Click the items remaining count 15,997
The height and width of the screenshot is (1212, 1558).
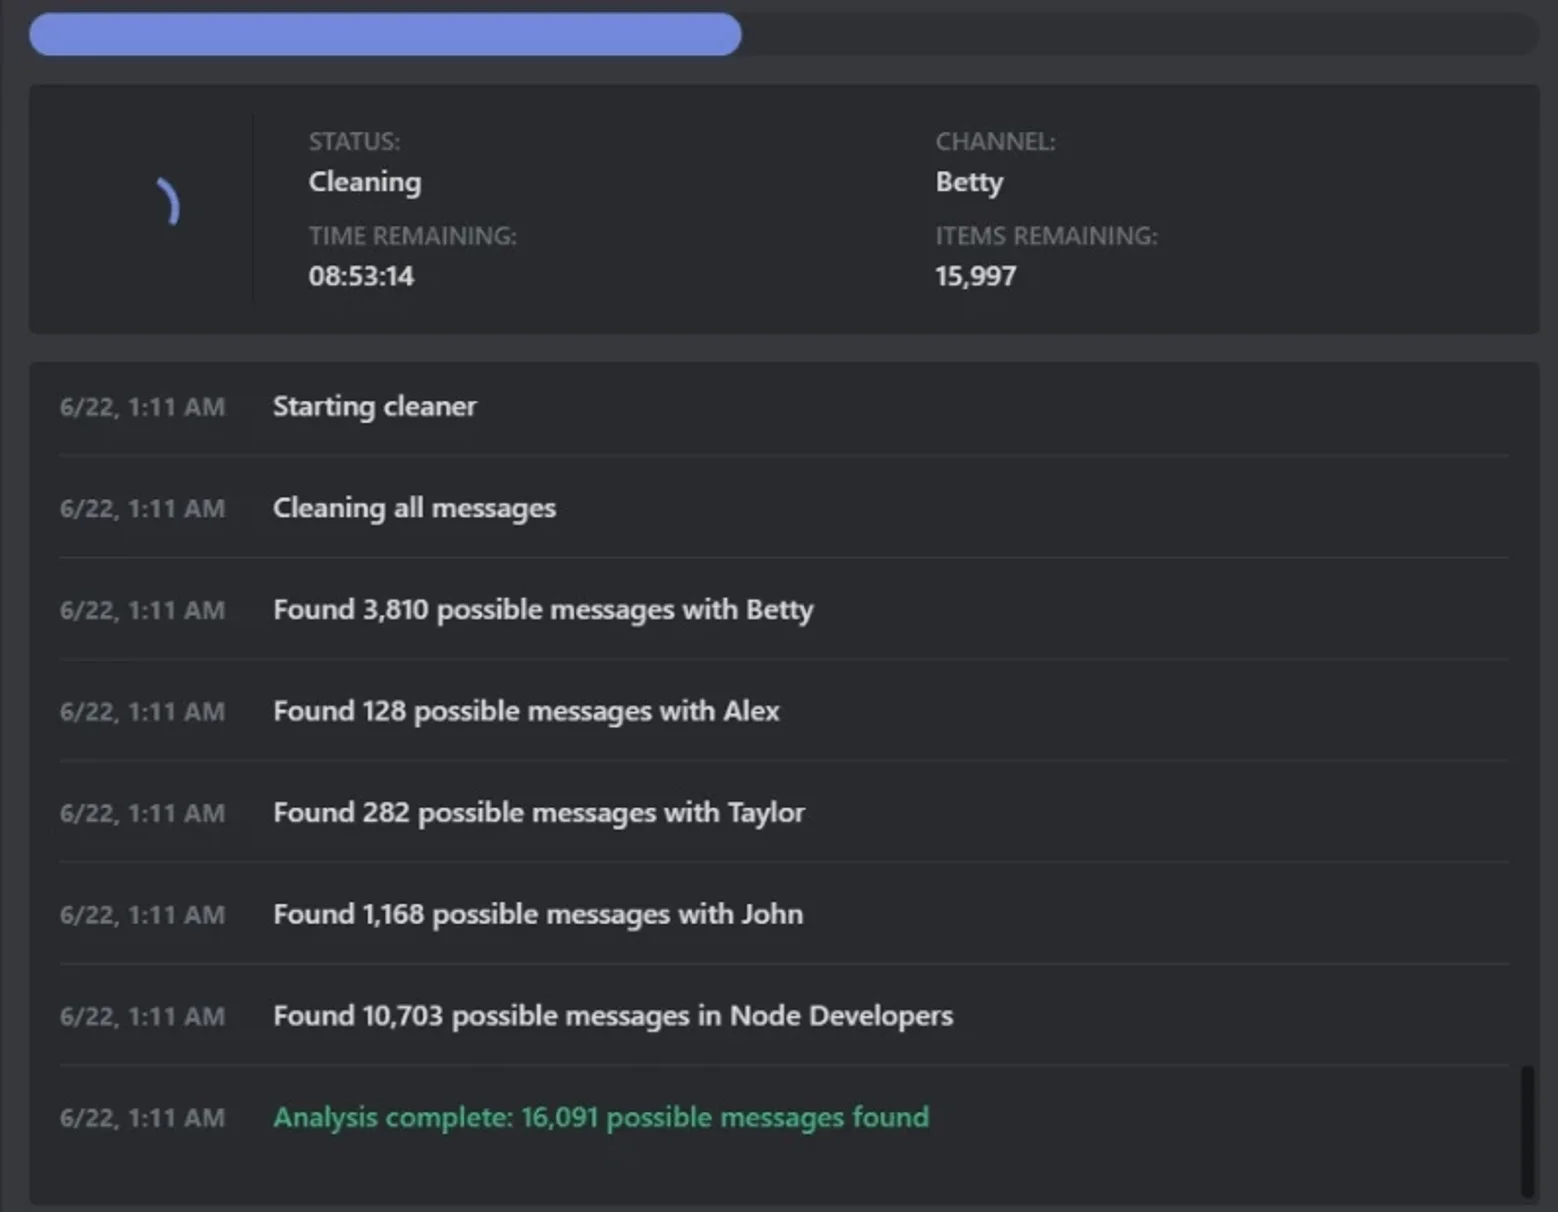975,276
